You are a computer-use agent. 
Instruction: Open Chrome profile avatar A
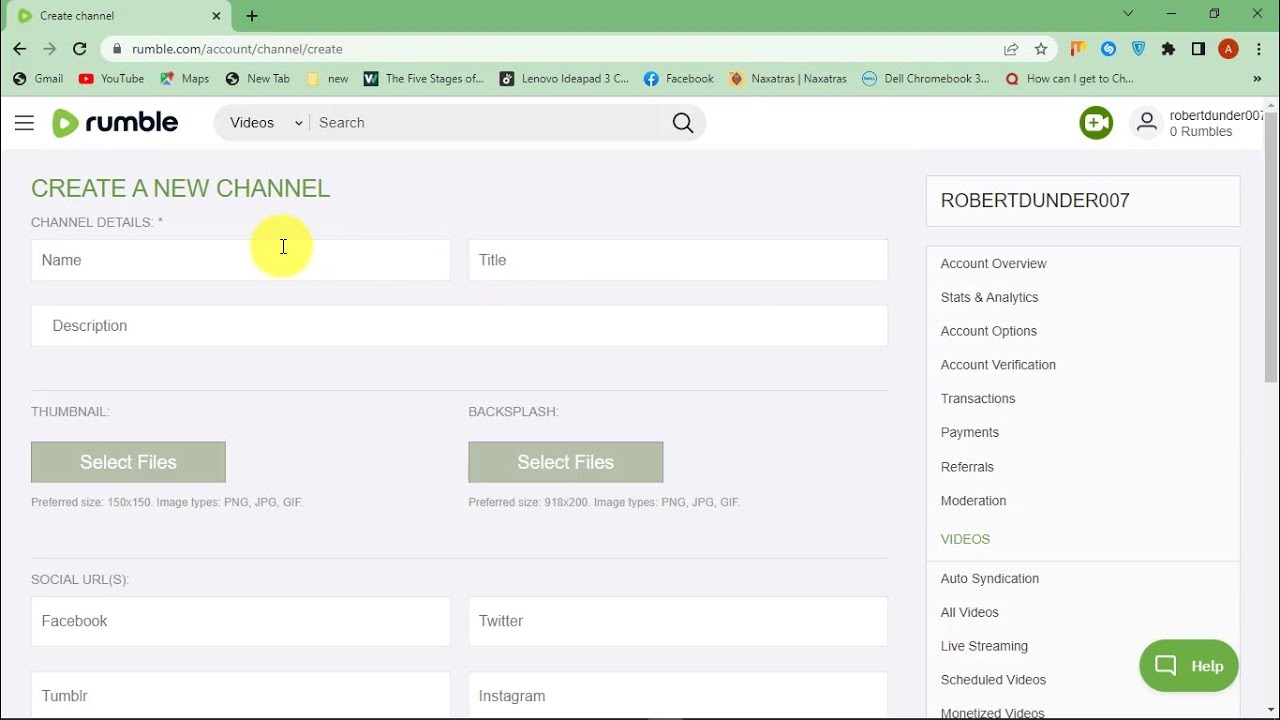tap(1228, 49)
